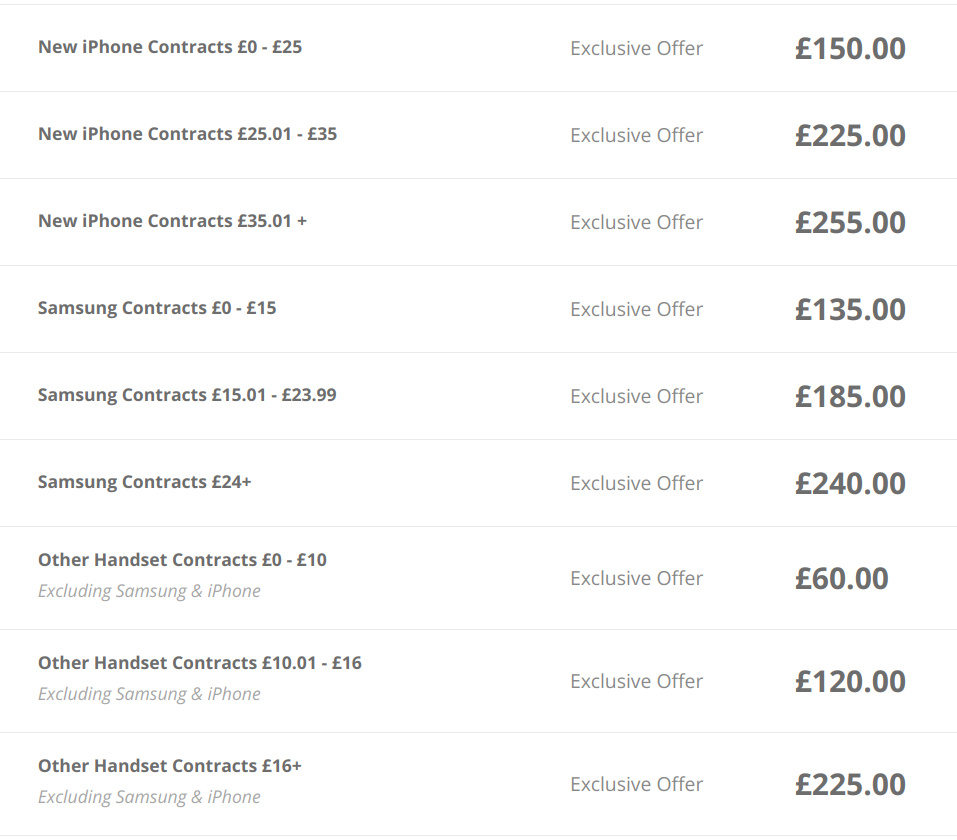Open New iPhone Contracts £35.01 + offer
This screenshot has height=840, width=957.
[x=172, y=221]
